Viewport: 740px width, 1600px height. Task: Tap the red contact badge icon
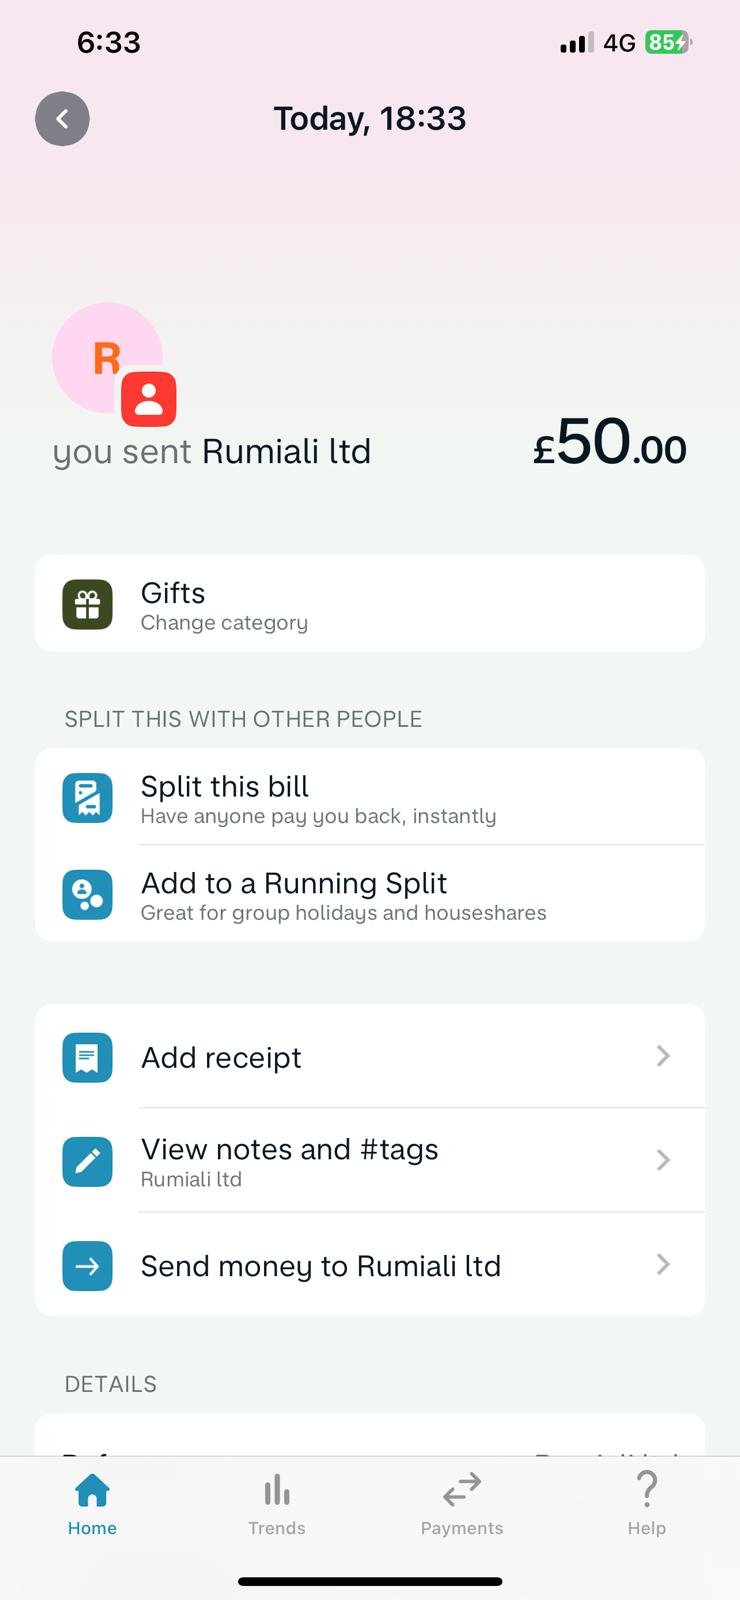[x=149, y=399]
